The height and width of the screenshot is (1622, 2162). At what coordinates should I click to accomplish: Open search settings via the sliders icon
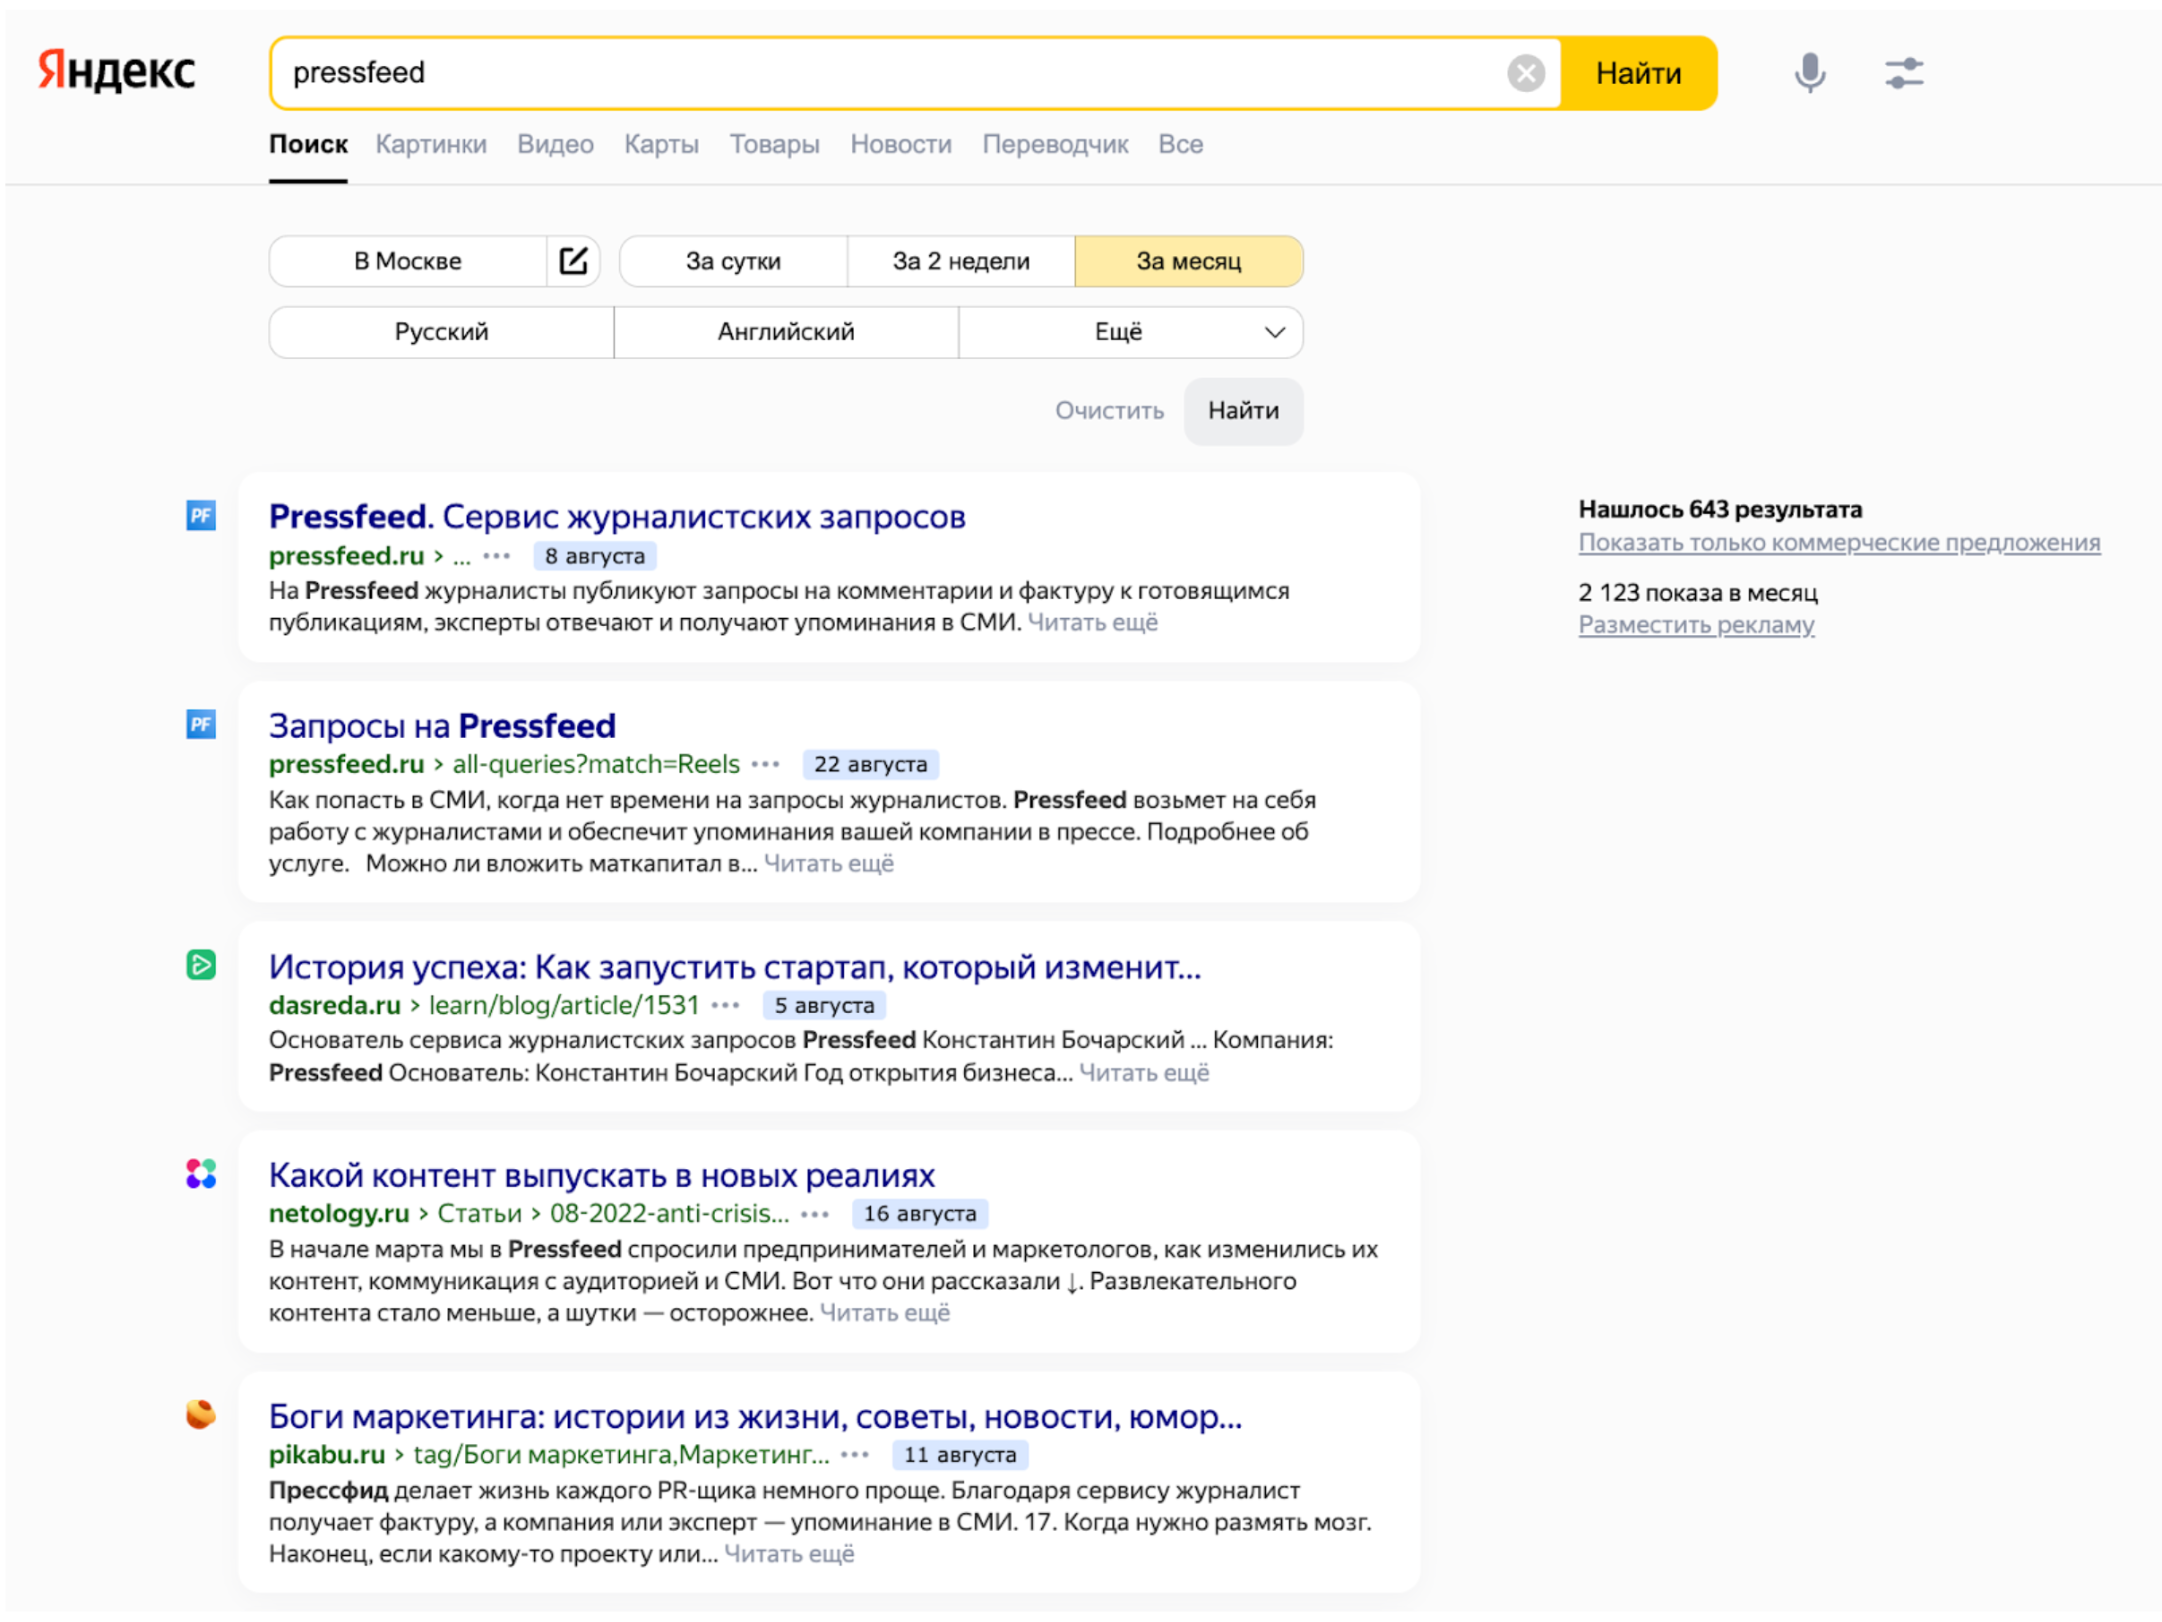(1904, 73)
